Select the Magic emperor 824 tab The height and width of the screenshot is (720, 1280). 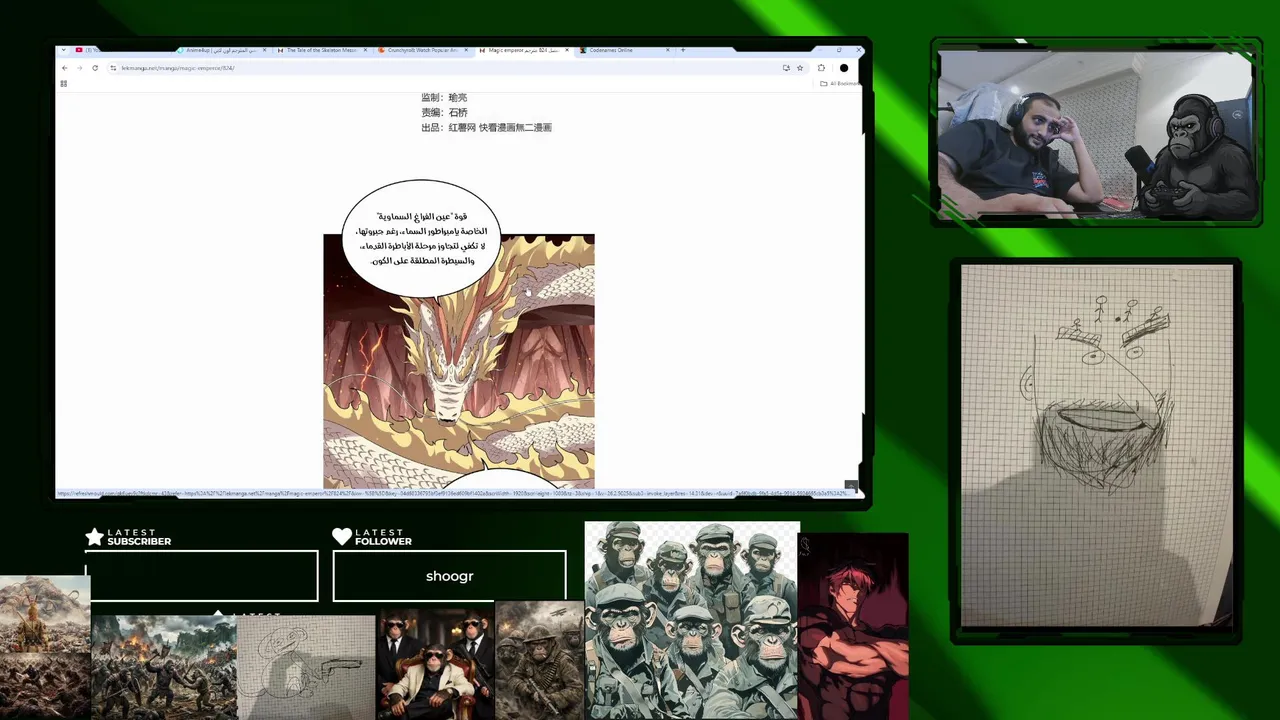525,50
